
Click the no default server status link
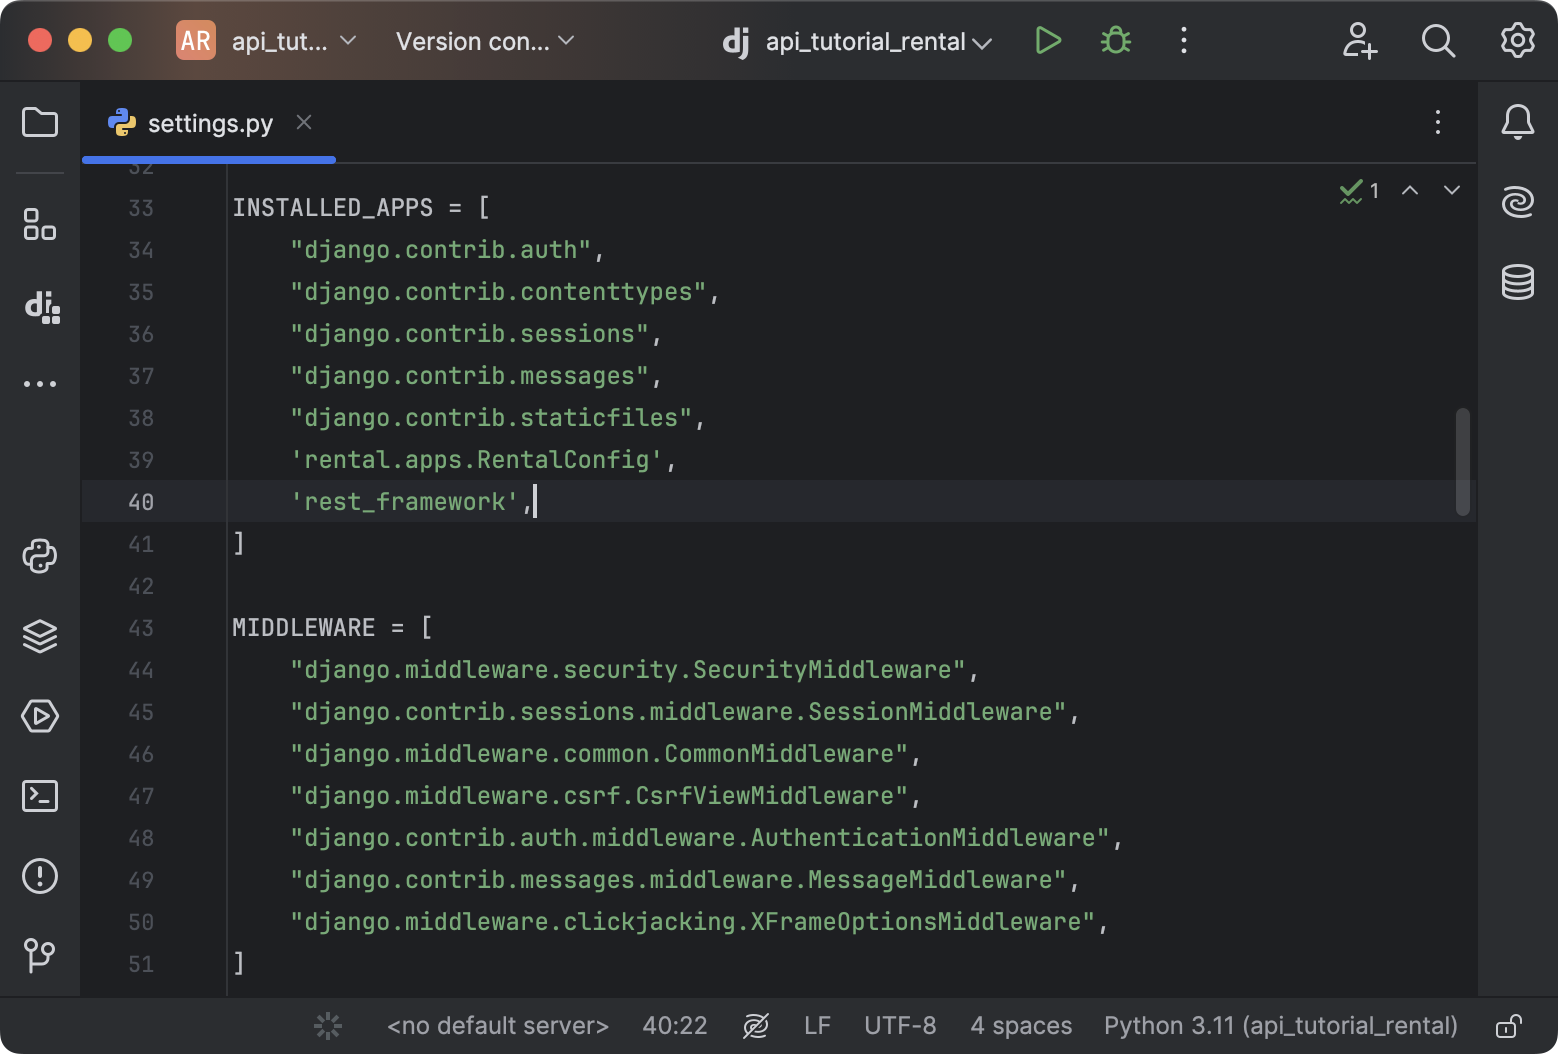[x=497, y=1025]
